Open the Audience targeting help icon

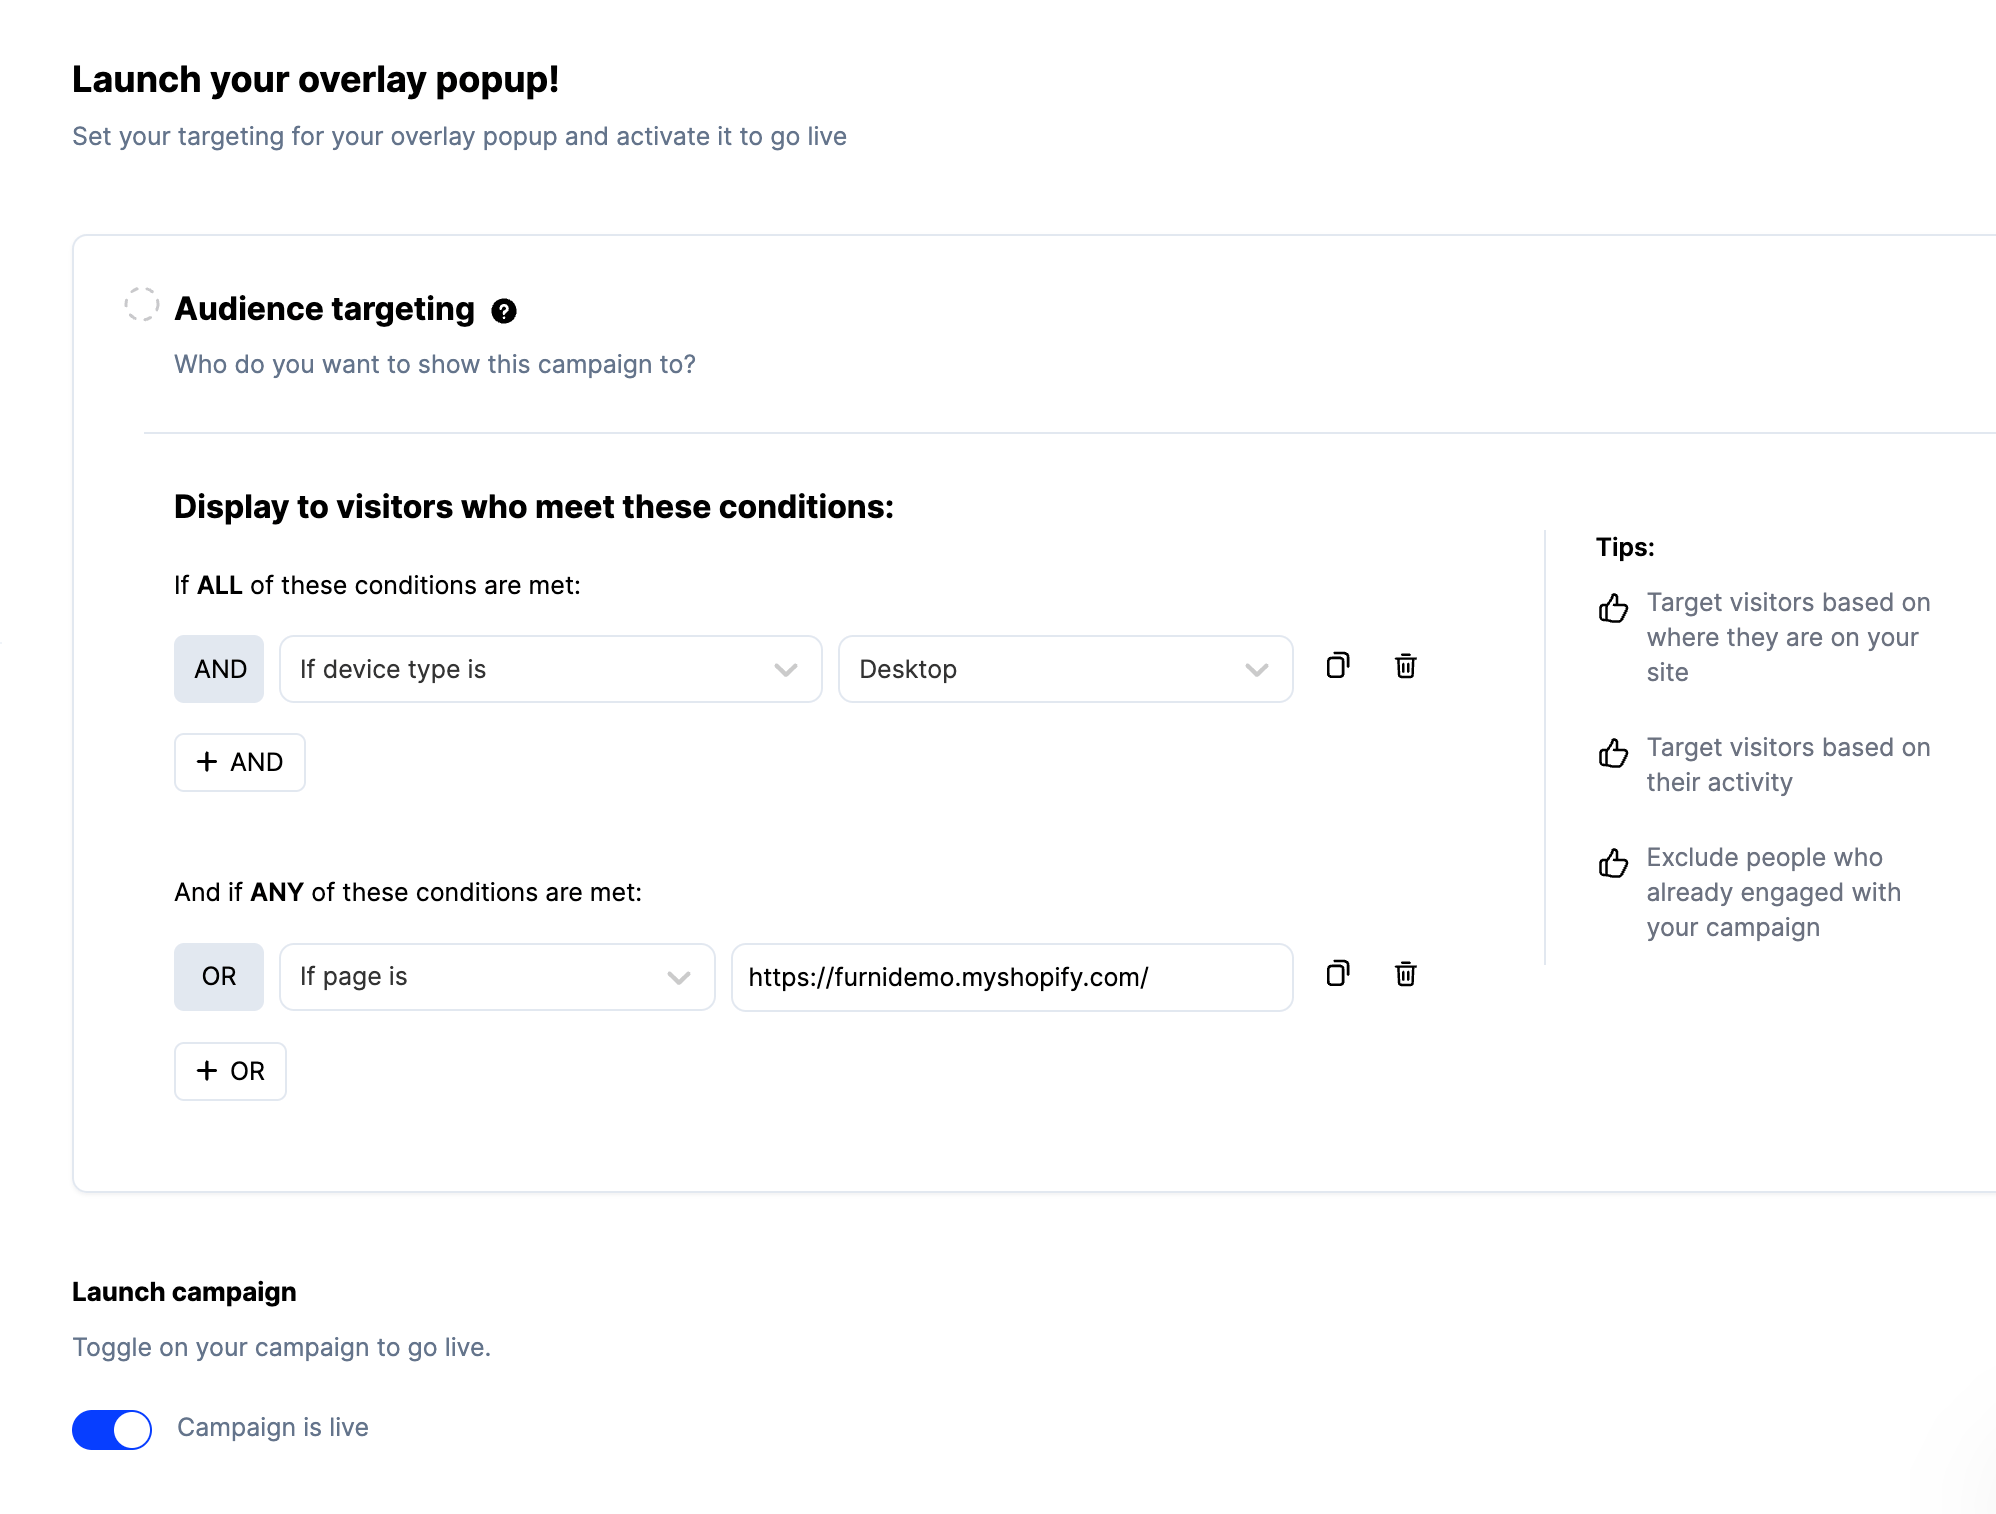coord(504,311)
